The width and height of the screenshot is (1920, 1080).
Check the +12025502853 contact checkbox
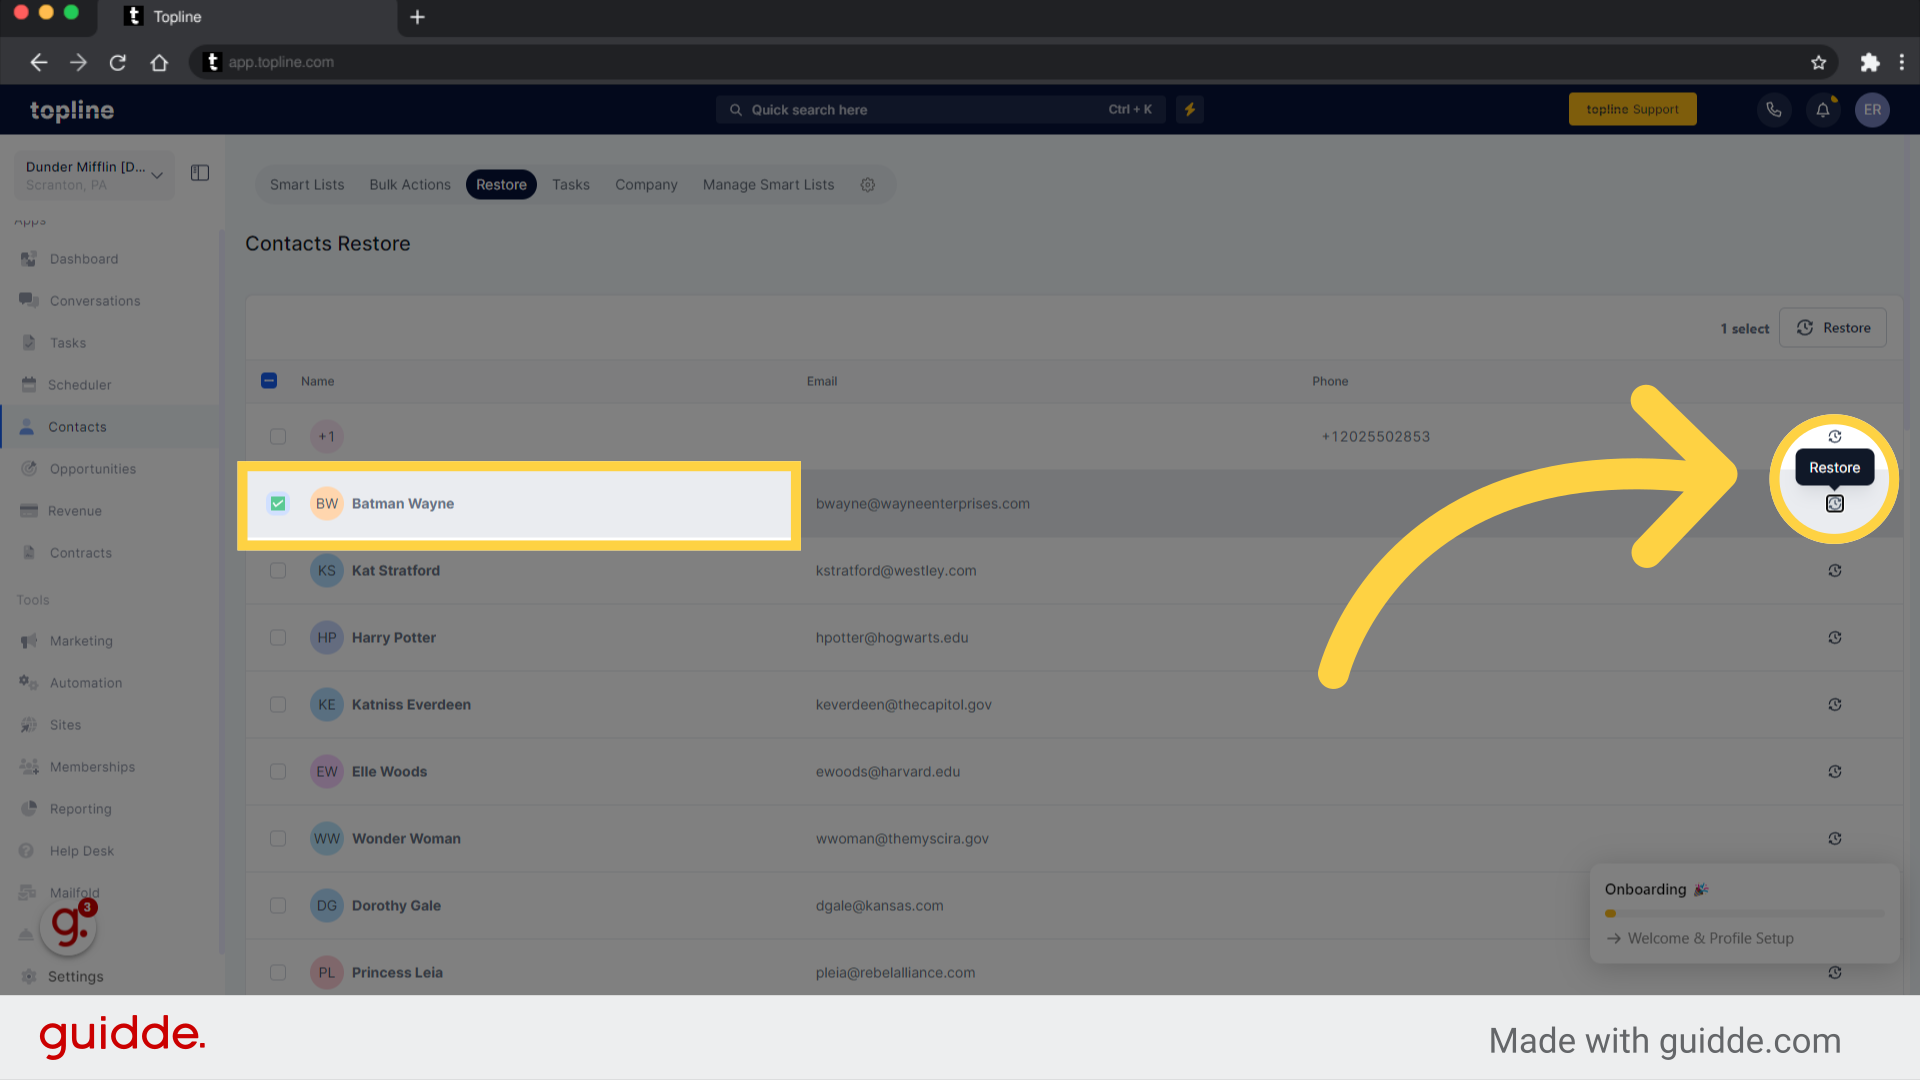(x=278, y=437)
